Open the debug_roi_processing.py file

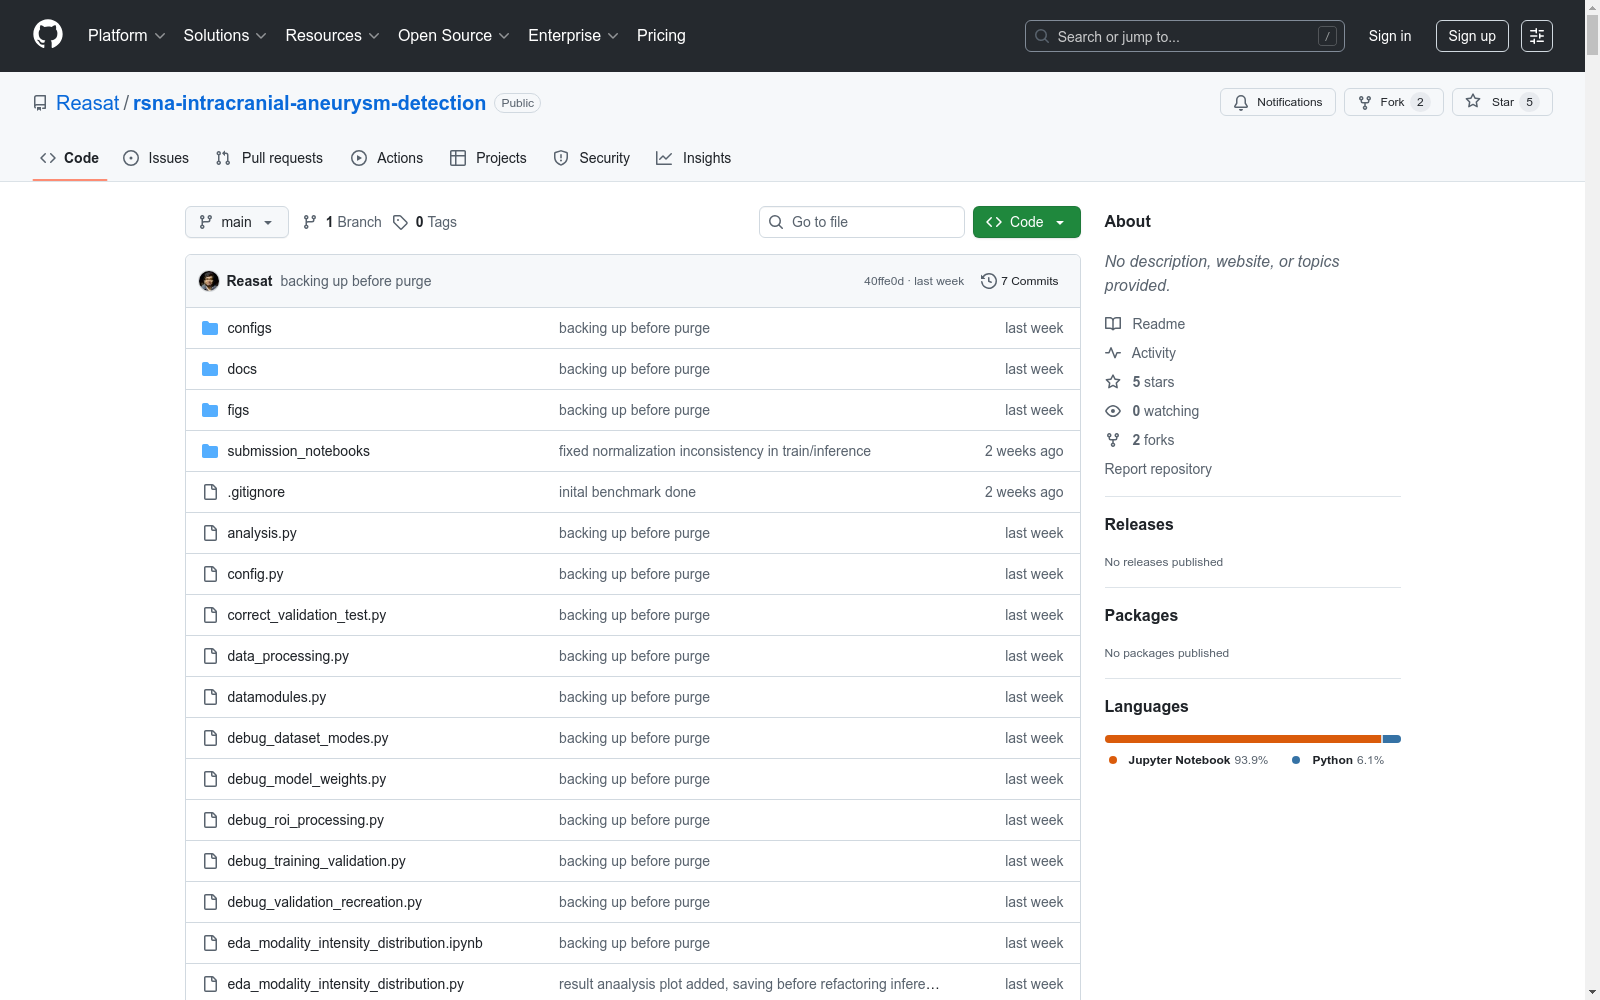pos(306,820)
